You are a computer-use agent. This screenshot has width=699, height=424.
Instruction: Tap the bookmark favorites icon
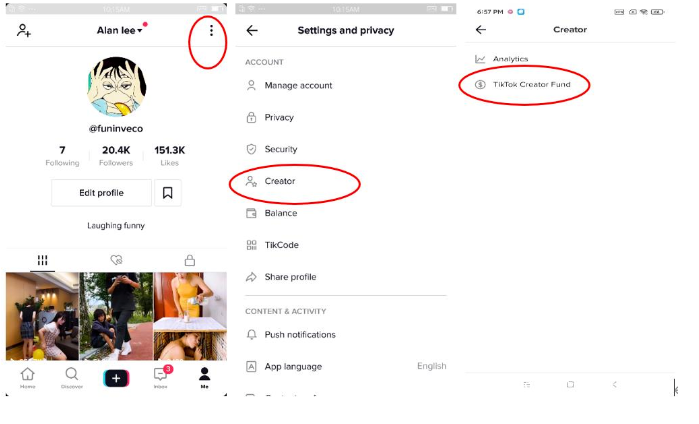click(x=168, y=193)
